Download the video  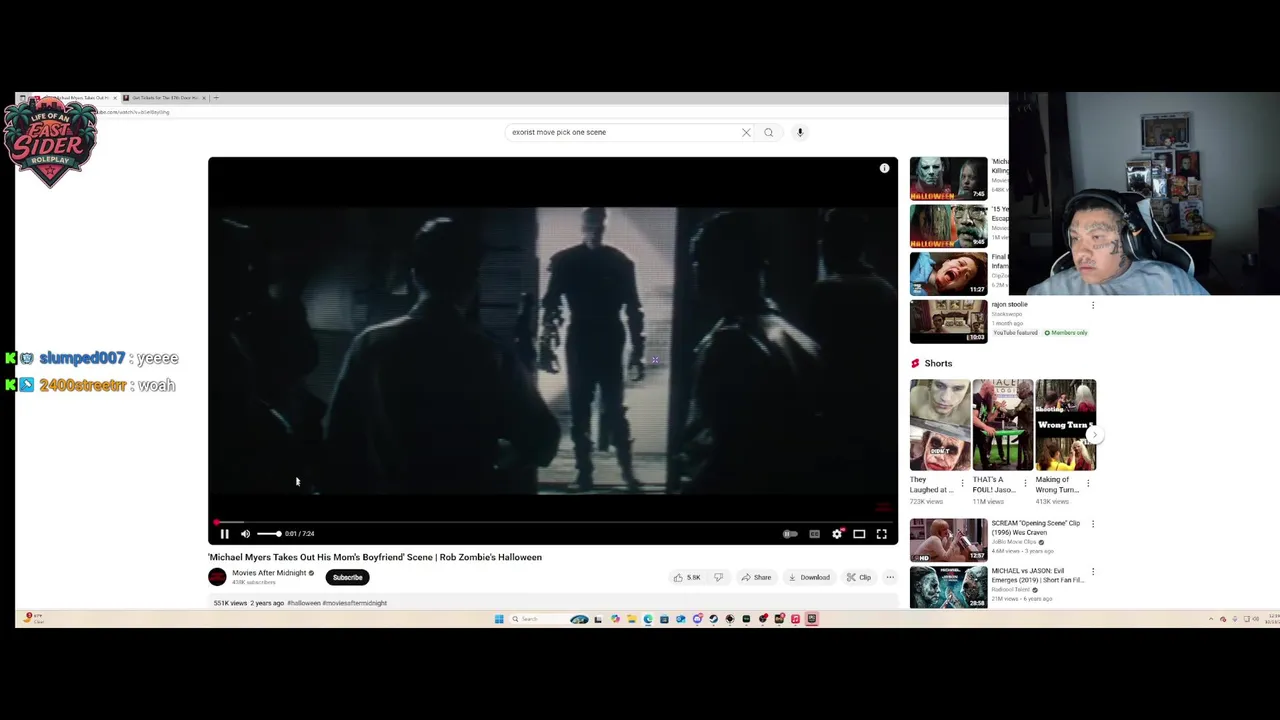(809, 577)
